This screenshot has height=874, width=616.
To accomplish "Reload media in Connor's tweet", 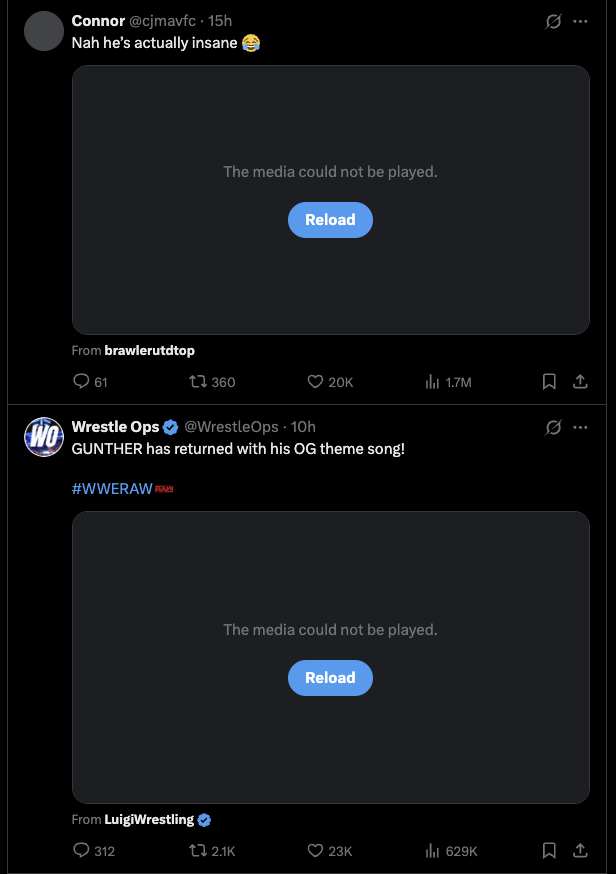I will point(330,220).
